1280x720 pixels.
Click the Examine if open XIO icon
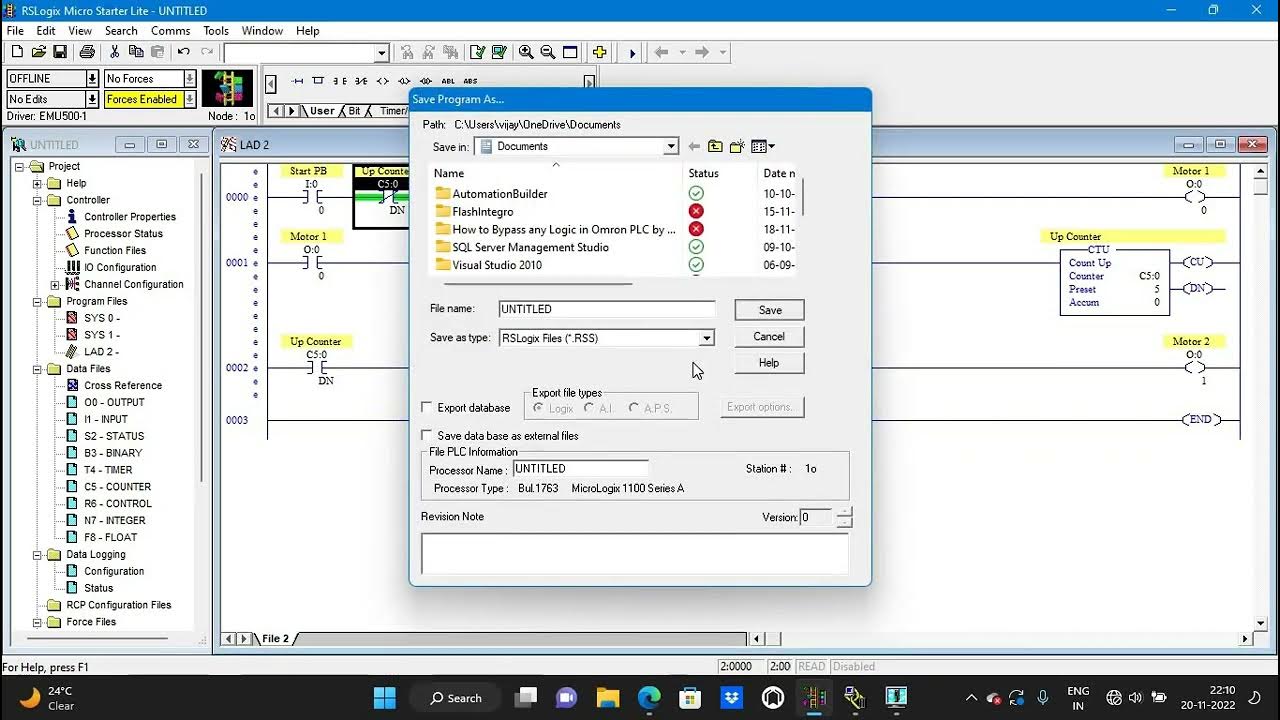click(x=361, y=81)
